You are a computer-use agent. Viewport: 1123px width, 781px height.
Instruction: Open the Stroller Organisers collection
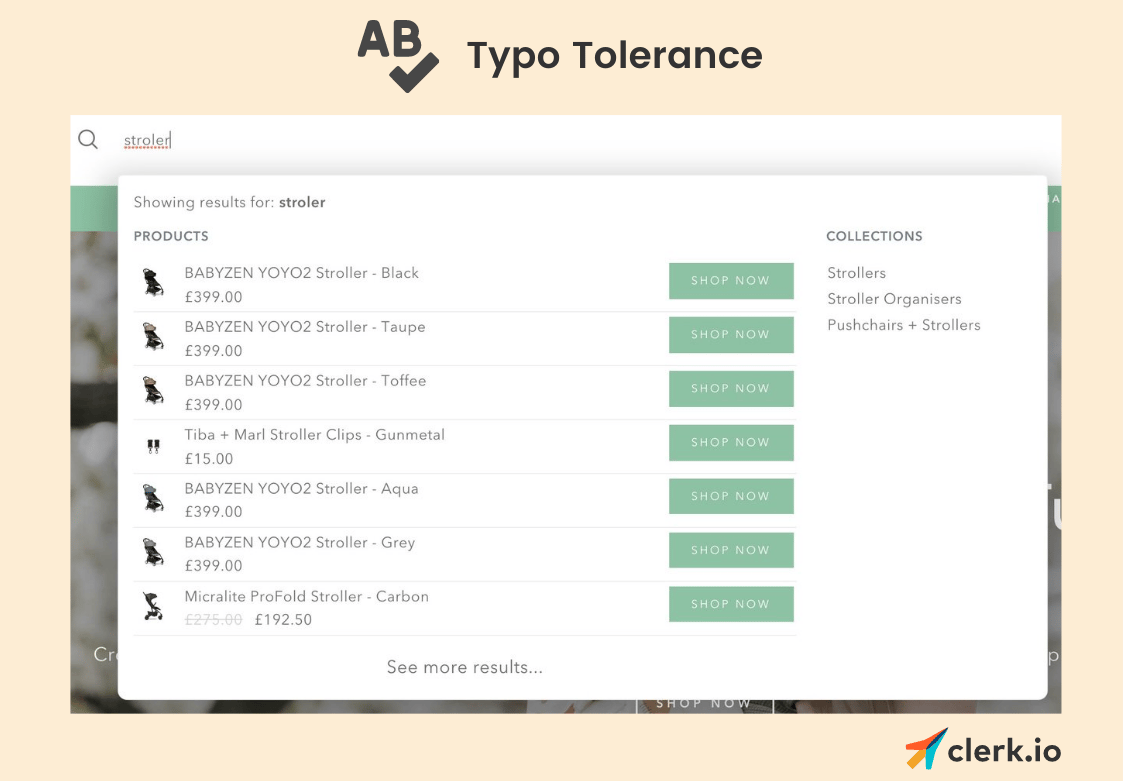(895, 299)
